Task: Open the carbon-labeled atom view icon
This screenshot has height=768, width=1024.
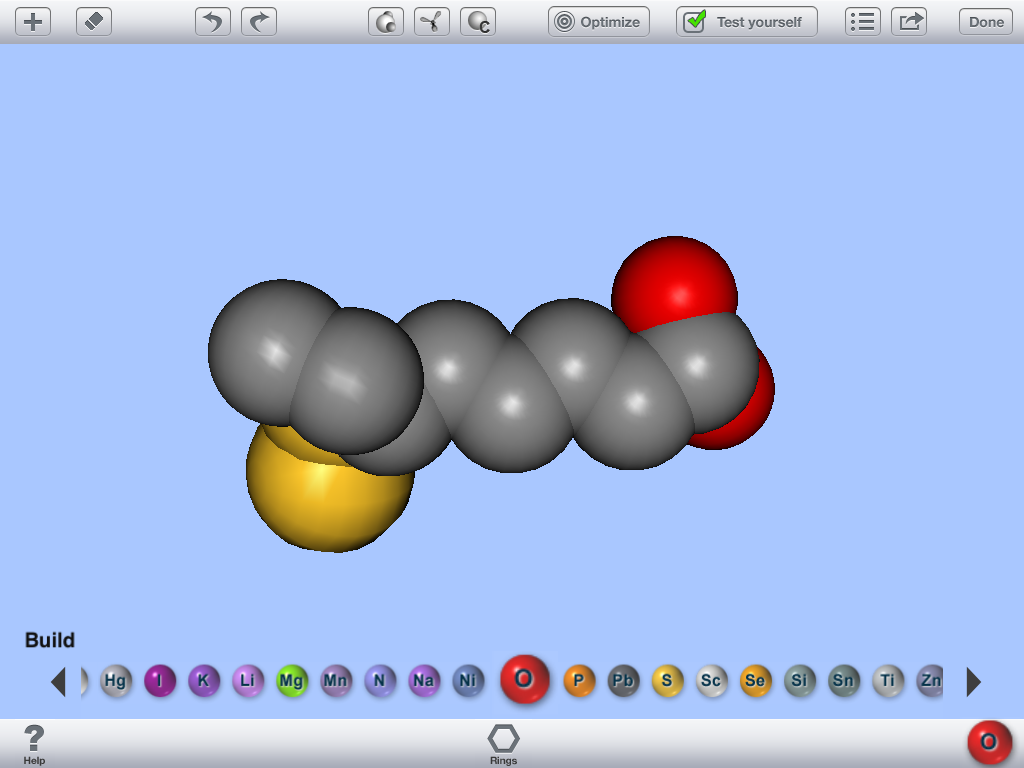Action: [x=478, y=22]
